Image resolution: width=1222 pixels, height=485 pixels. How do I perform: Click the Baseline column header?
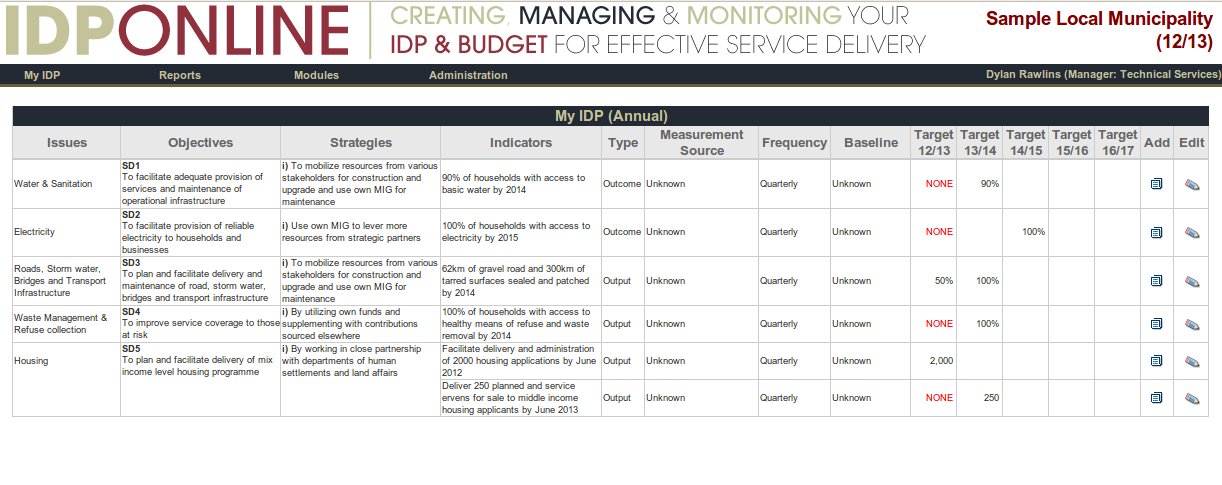pyautogui.click(x=871, y=143)
